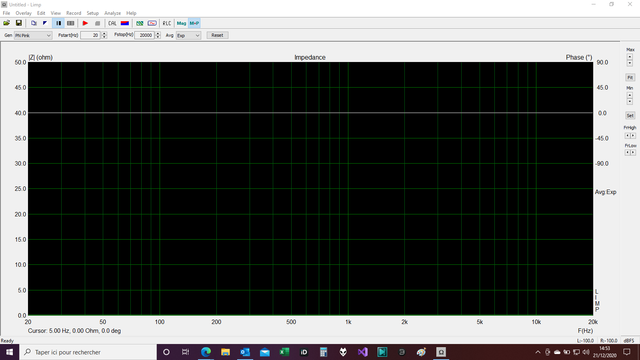Image resolution: width=640 pixels, height=360 pixels.
Task: Click the taskbar search box
Action: pos(88,352)
